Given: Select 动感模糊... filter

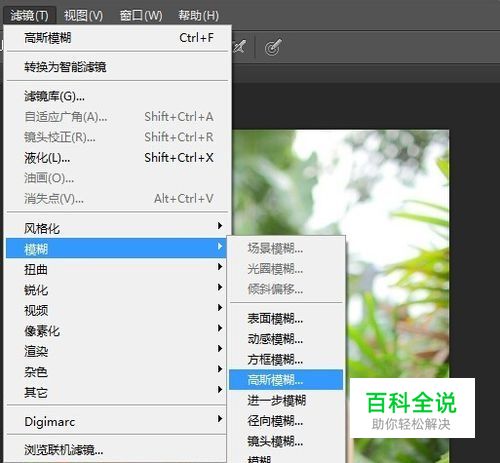Looking at the screenshot, I should pos(286,339).
